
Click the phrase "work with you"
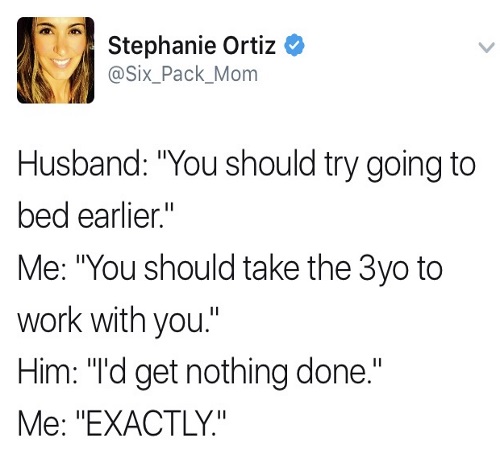(110, 320)
